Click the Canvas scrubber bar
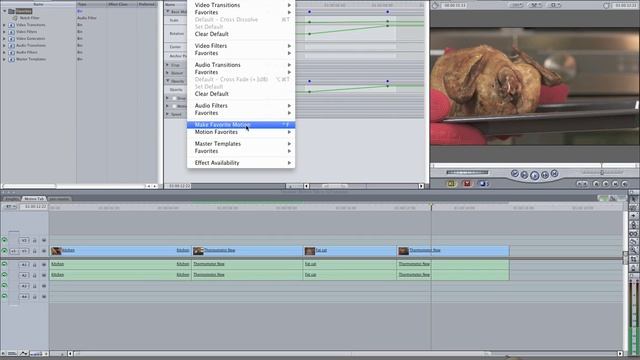640x360 pixels. 534,166
